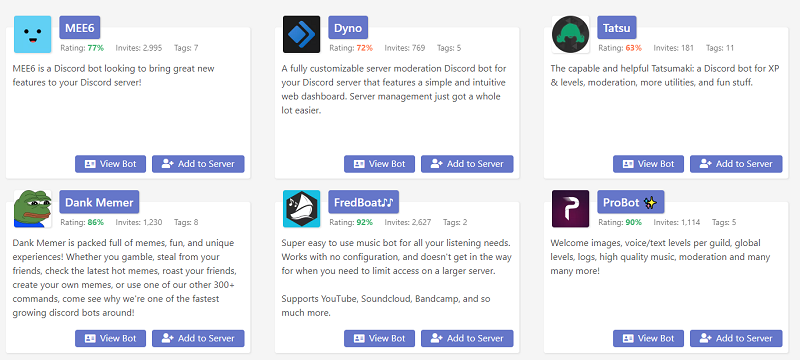Select the Dank Memer Pepe frog avatar
800x360 pixels.
click(33, 209)
